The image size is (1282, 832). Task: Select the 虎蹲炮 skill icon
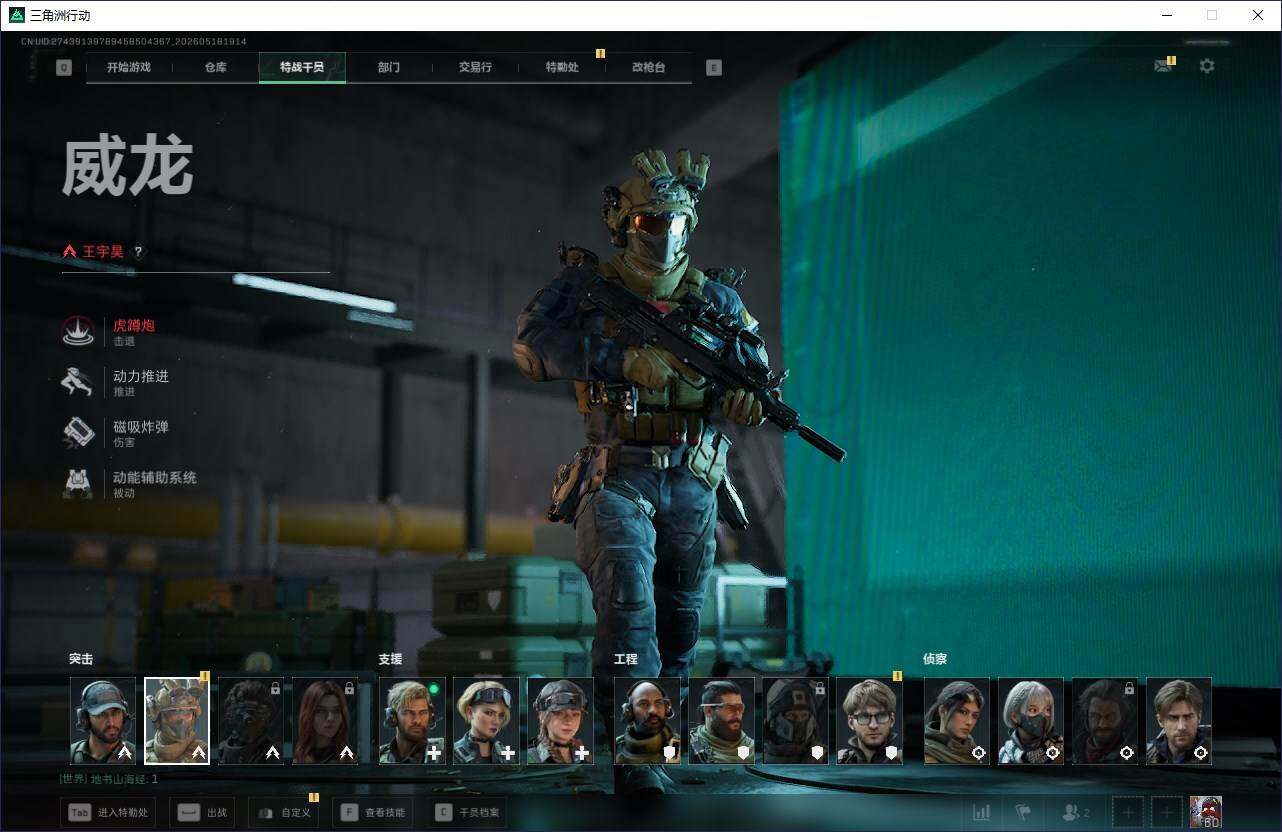point(79,331)
